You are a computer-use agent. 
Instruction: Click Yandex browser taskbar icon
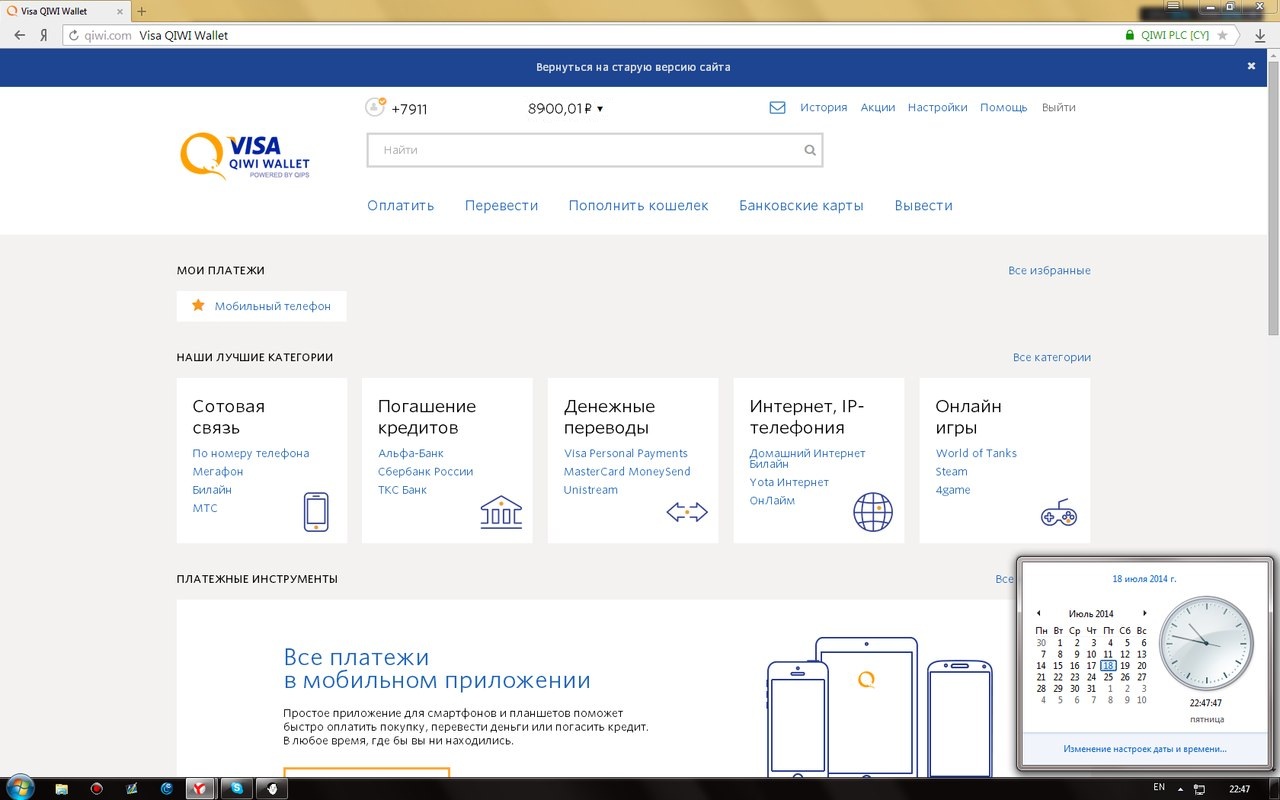click(x=200, y=788)
